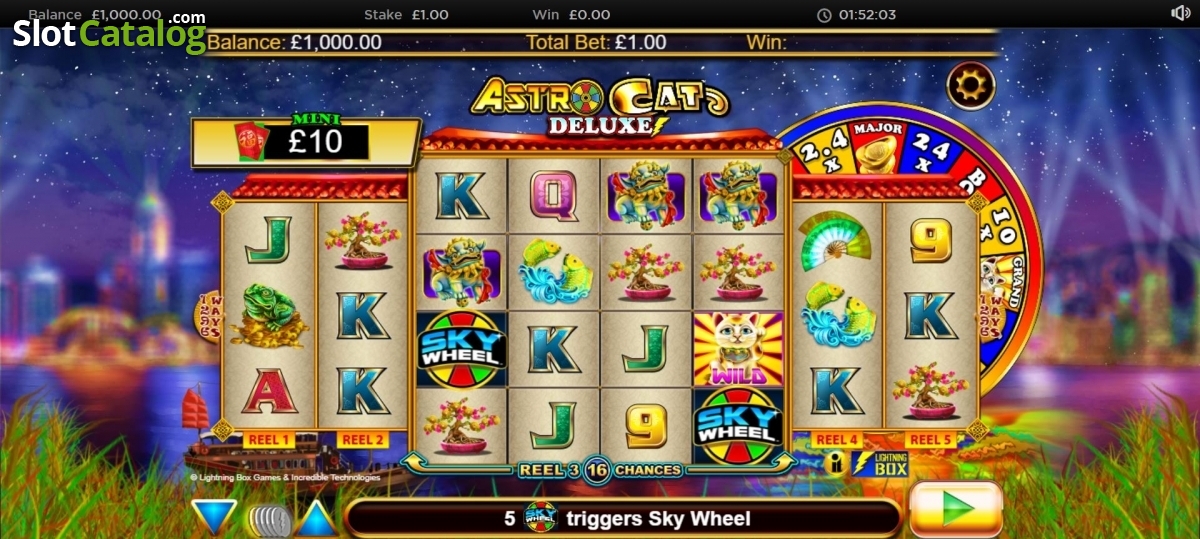The image size is (1200, 539).
Task: Mute sound with the speaker icon
Action: (1179, 13)
